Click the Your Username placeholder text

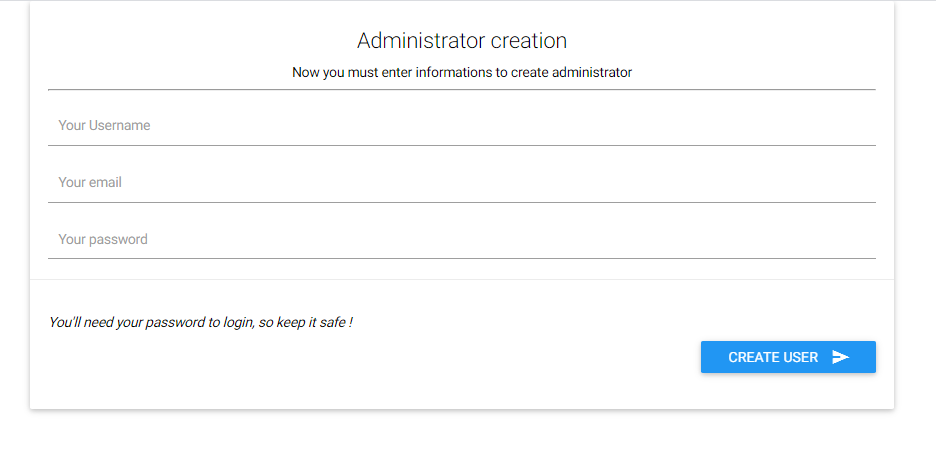coord(104,126)
